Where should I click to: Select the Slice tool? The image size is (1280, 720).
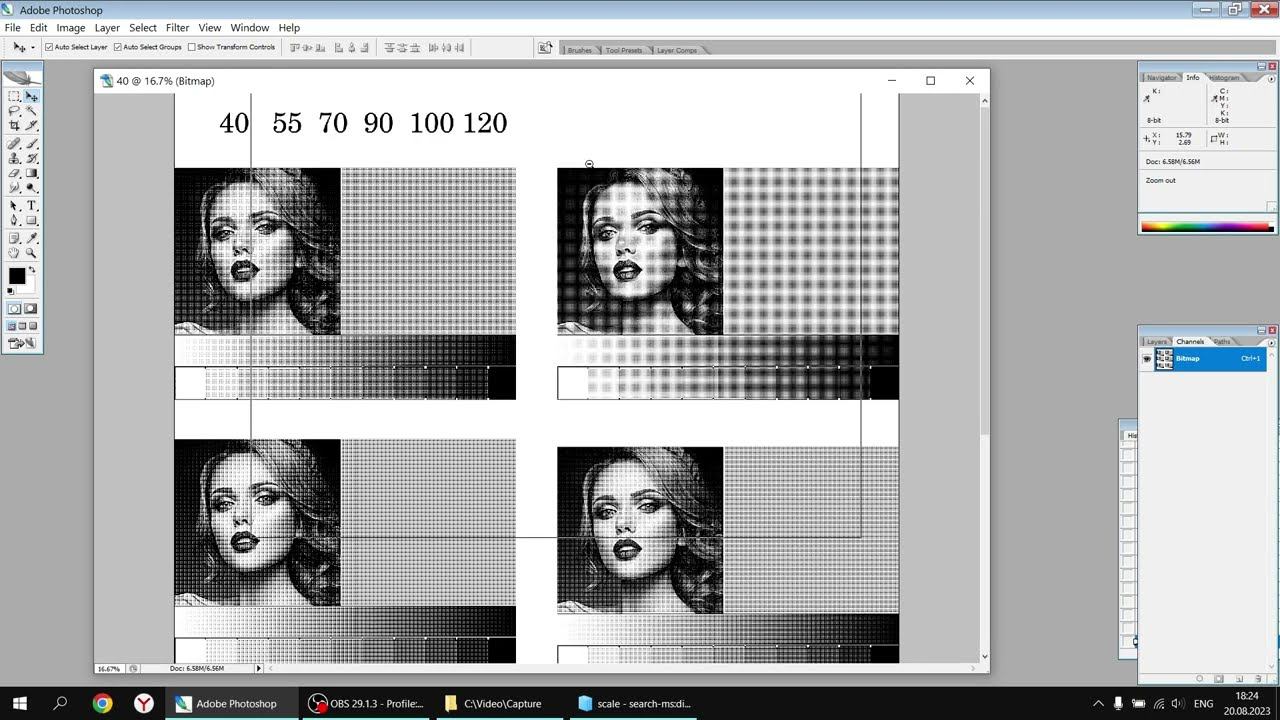pyautogui.click(x=31, y=124)
